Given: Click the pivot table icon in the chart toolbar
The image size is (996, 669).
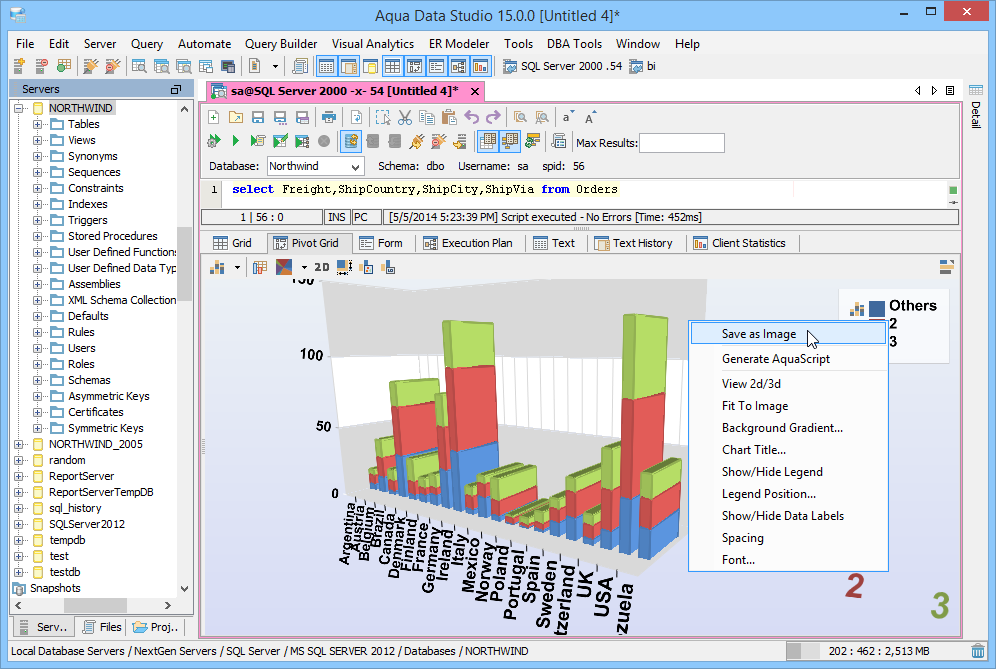Looking at the screenshot, I should click(259, 267).
